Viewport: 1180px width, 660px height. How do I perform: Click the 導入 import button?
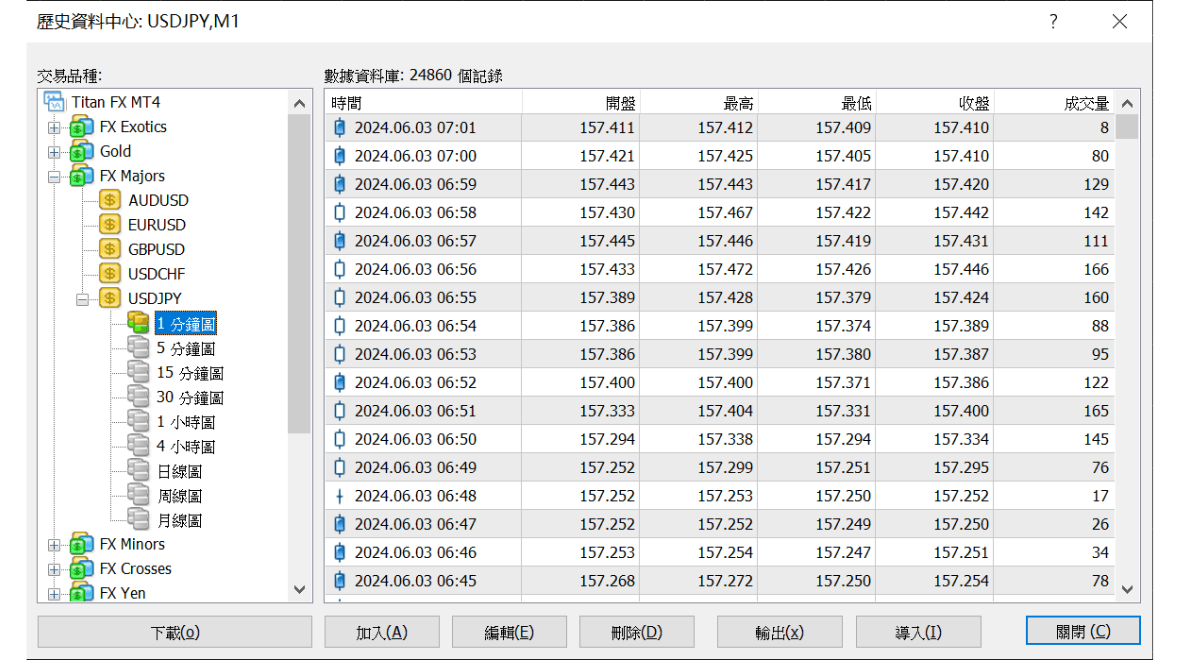click(917, 632)
